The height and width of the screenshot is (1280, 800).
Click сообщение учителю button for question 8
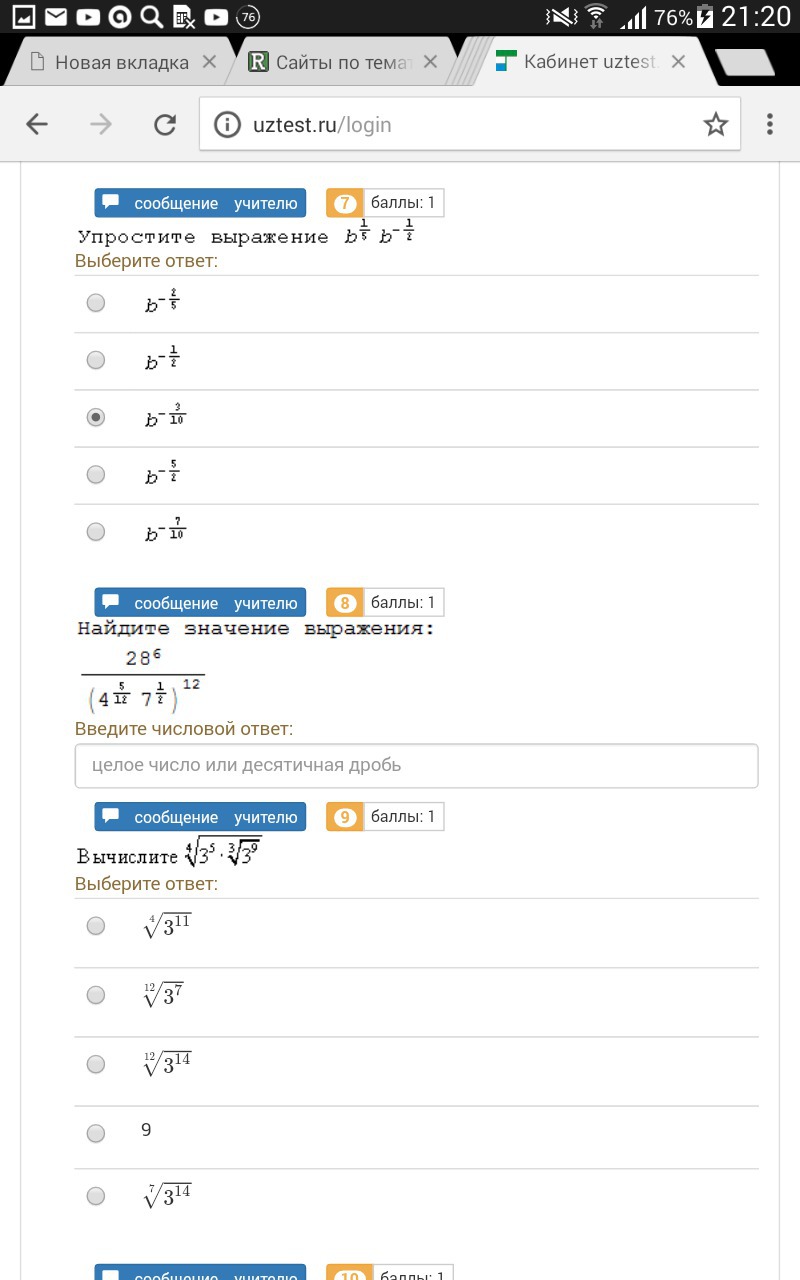coord(200,603)
